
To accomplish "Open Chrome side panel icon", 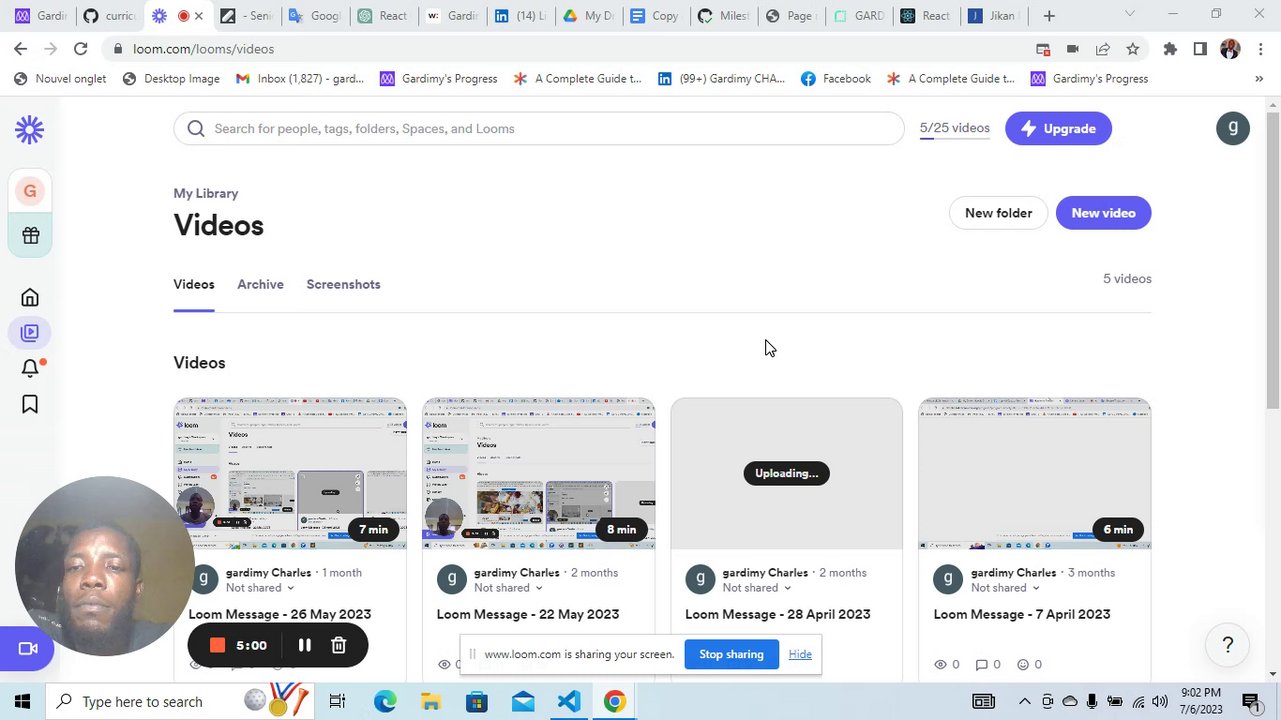I will (1200, 49).
